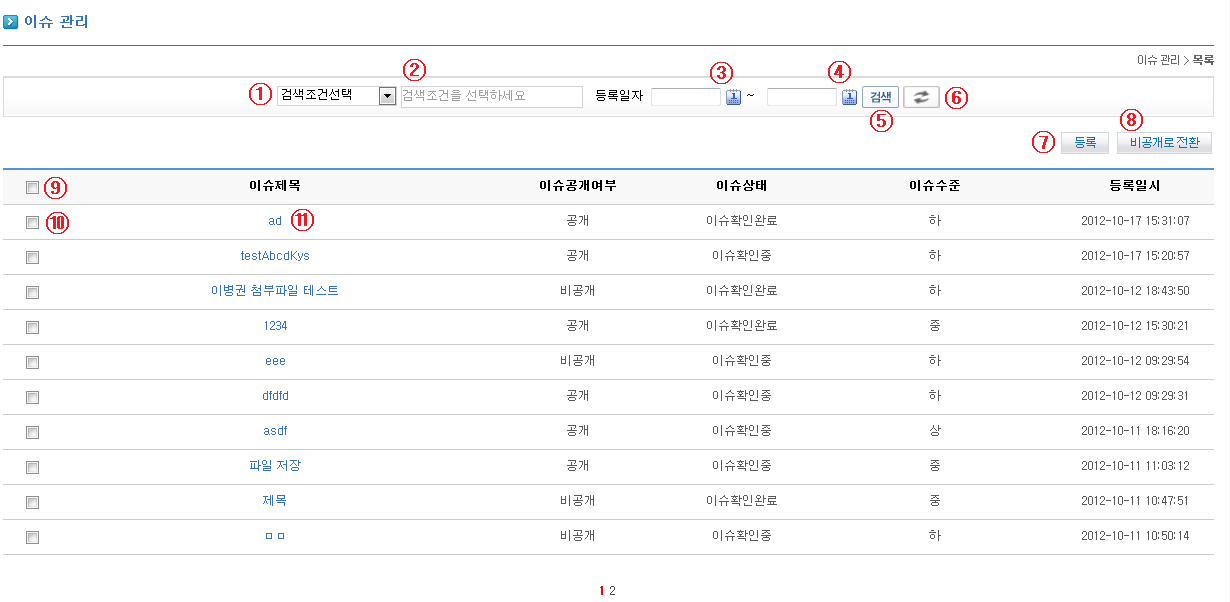Toggle the select-all header checkbox
The image size is (1230, 602).
pos(33,187)
